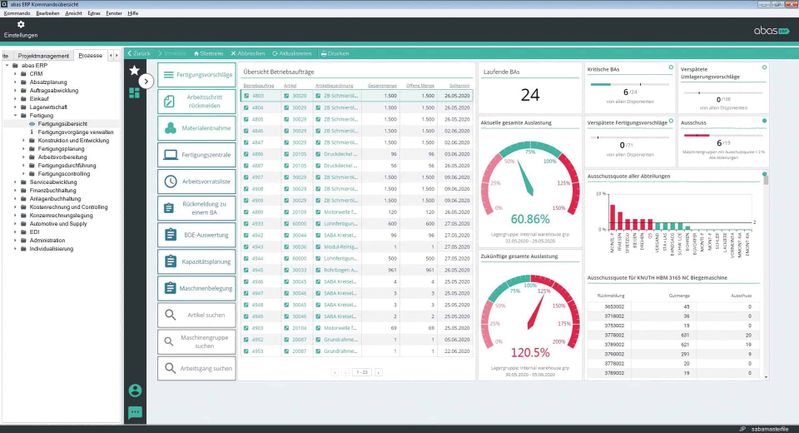
Task: Click the Arbeitsschritt rückmelden document icon
Action: [x=169, y=101]
